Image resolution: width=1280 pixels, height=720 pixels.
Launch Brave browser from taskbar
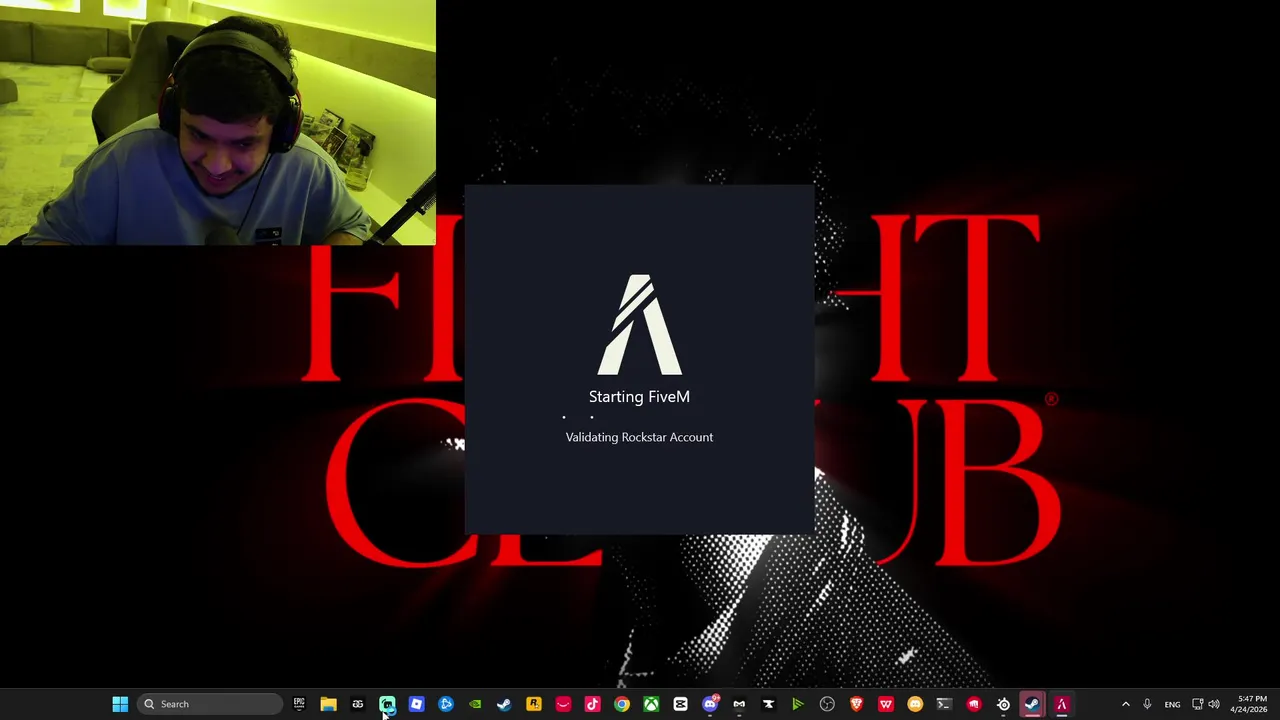(856, 704)
